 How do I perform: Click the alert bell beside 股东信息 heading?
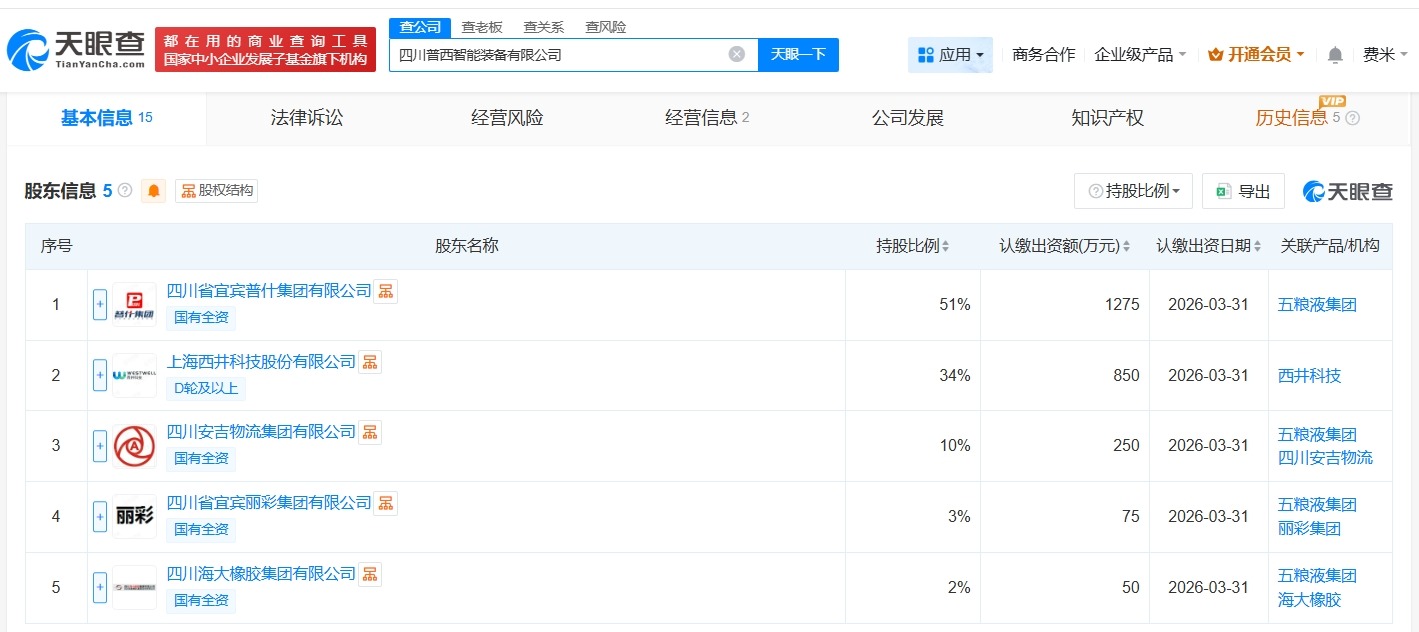click(x=152, y=190)
